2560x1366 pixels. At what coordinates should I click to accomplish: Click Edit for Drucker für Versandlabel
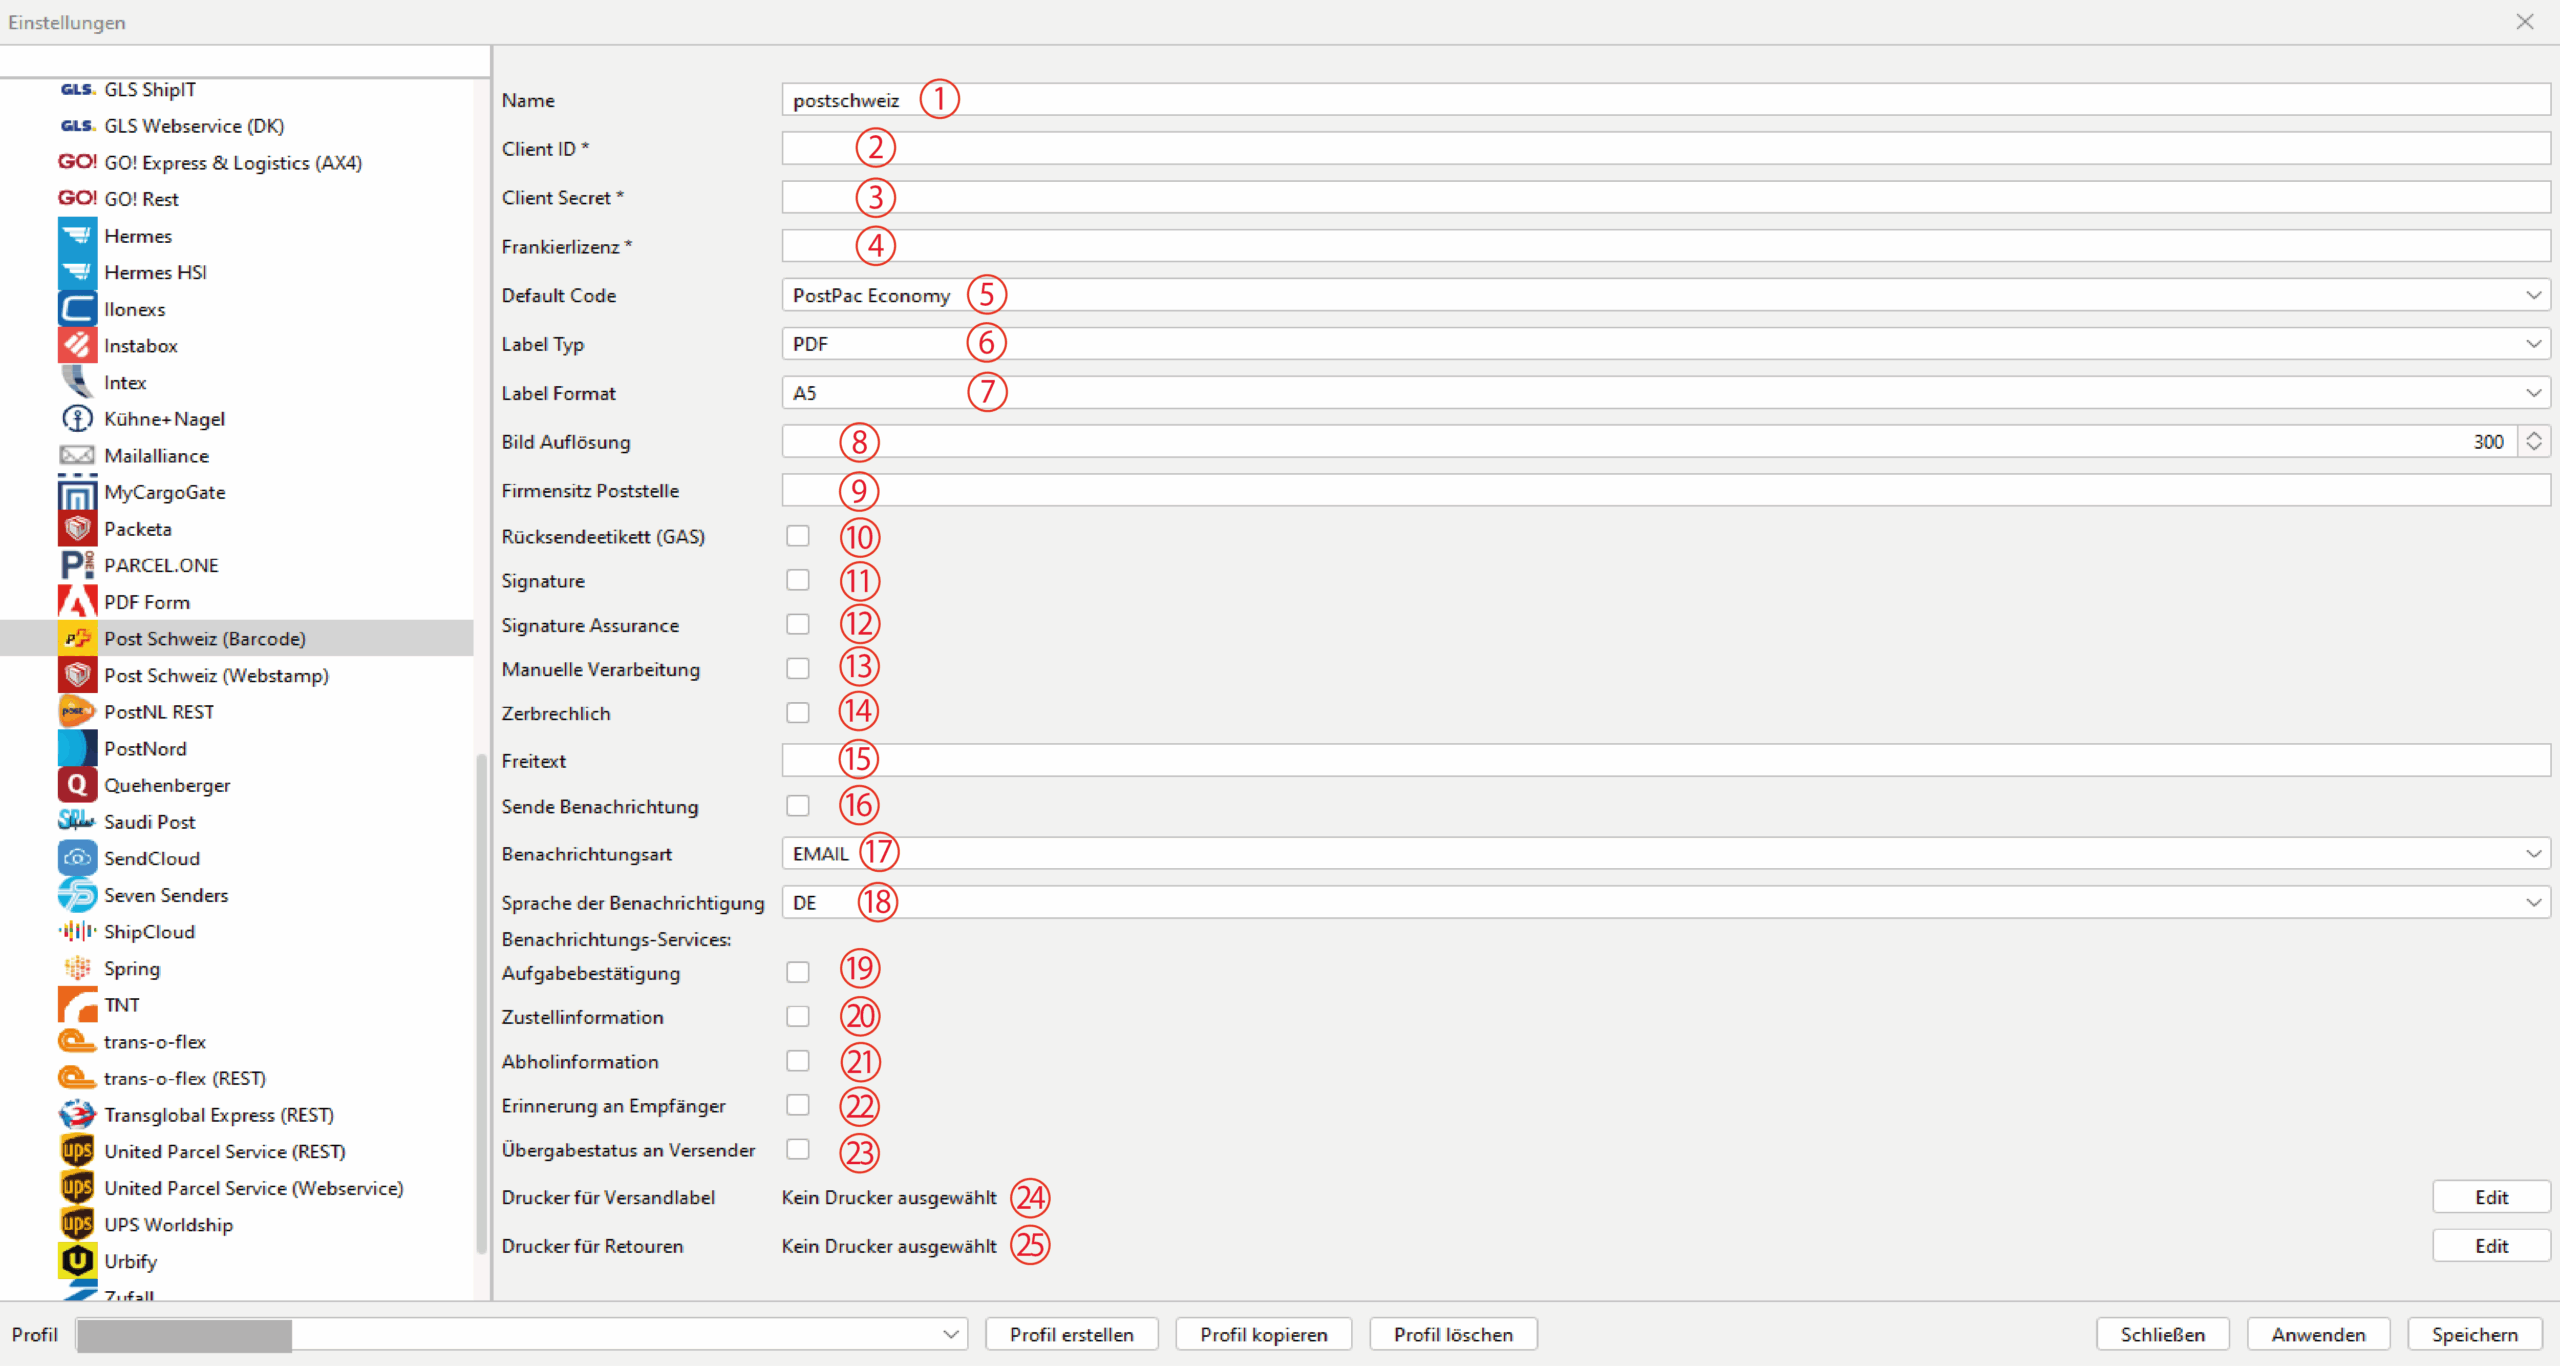click(2491, 1197)
